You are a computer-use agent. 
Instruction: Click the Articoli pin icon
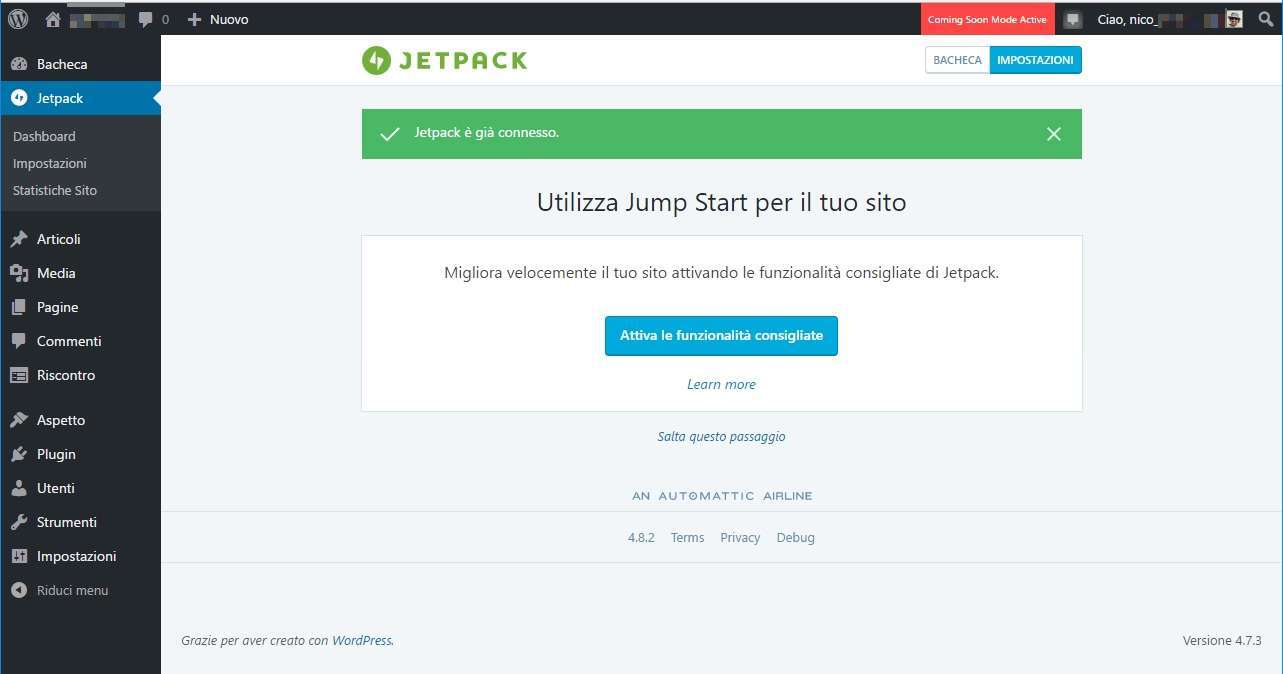tap(19, 239)
